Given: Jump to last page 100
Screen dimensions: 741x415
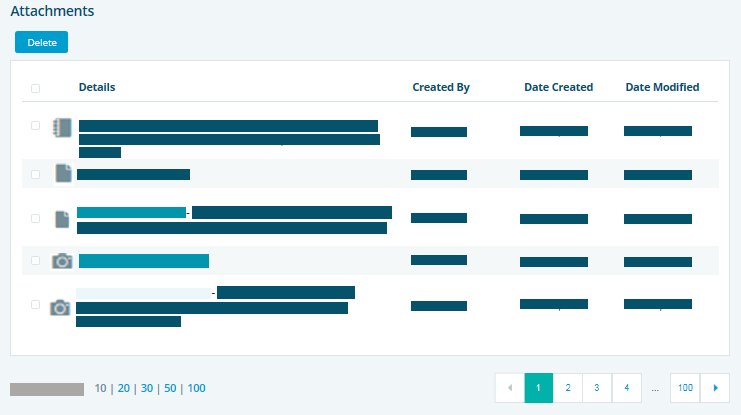Looking at the screenshot, I should coord(685,388).
